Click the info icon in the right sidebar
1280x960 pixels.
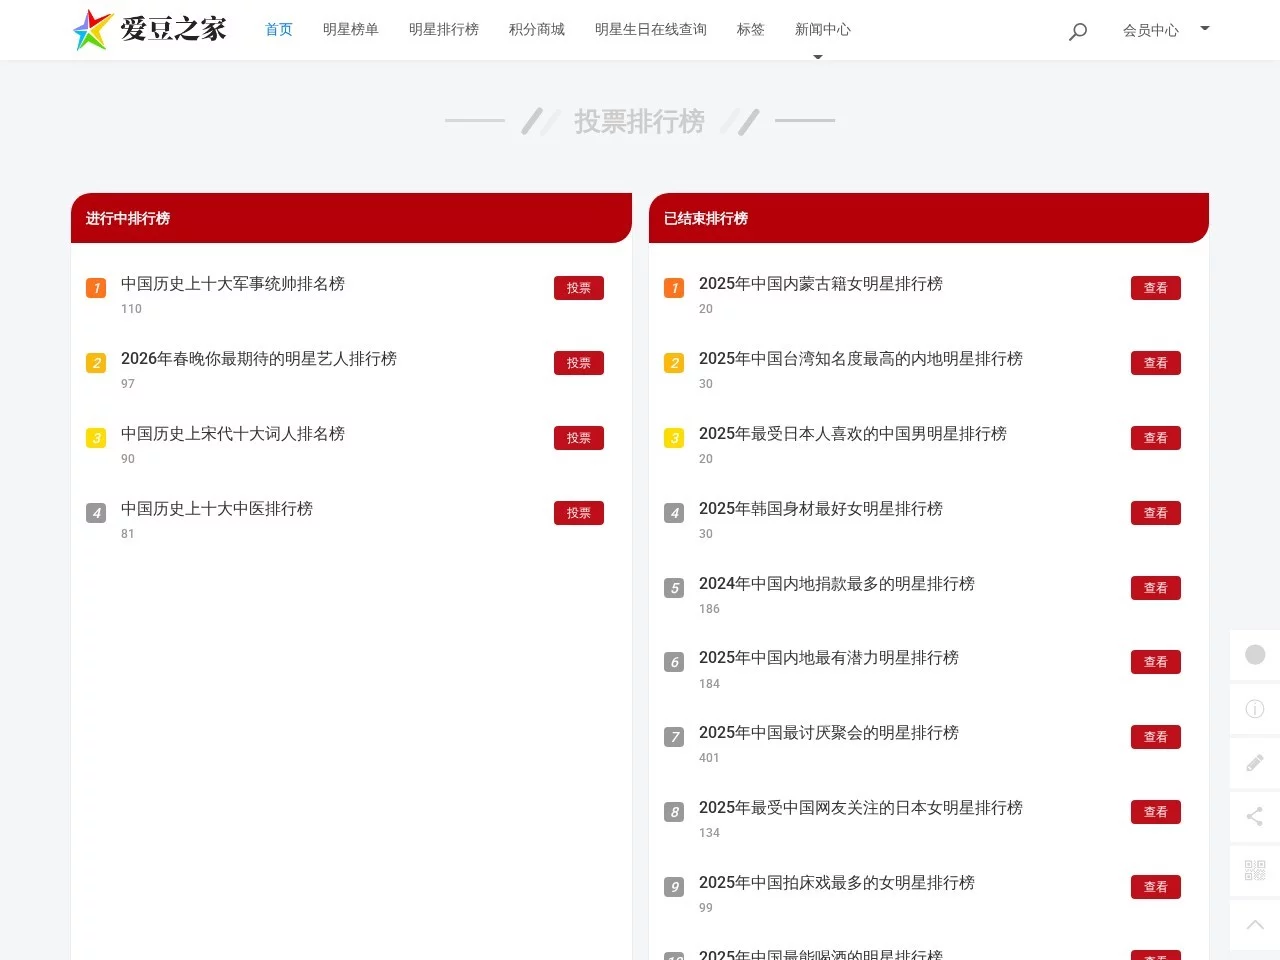[1255, 709]
